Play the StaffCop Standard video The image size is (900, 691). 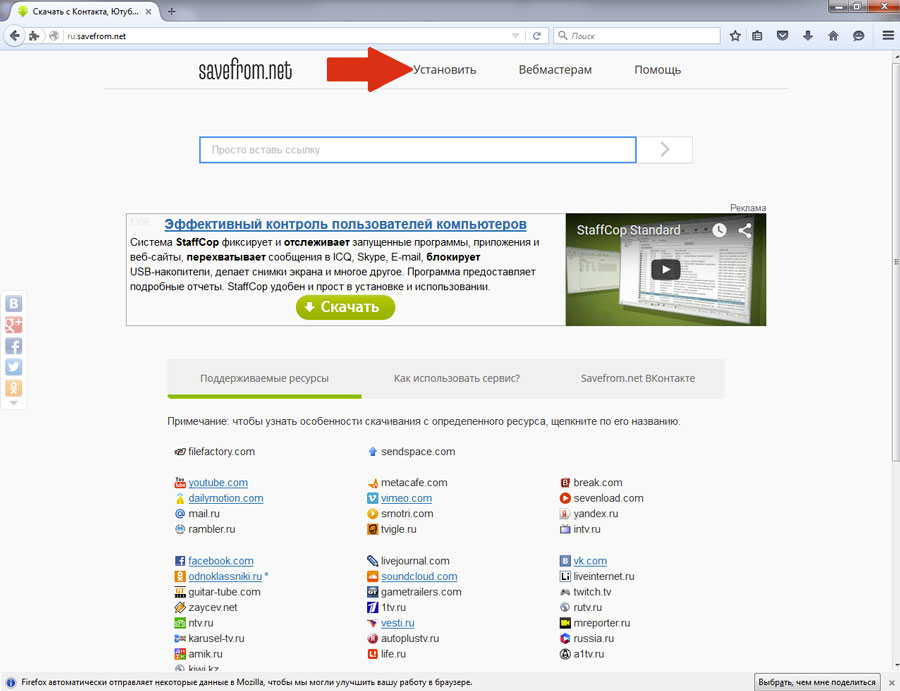[665, 269]
